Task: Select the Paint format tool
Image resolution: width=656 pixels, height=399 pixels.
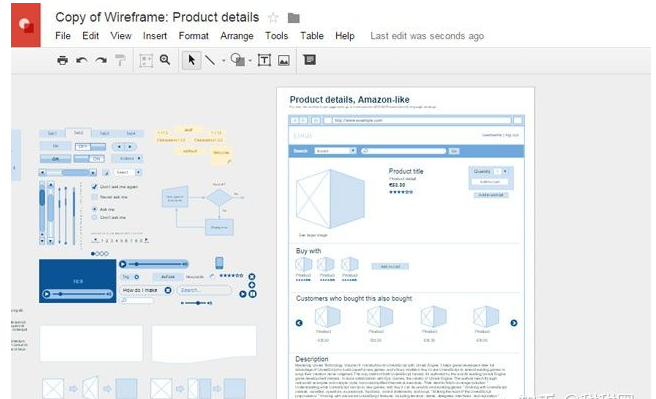Action: pos(120,60)
